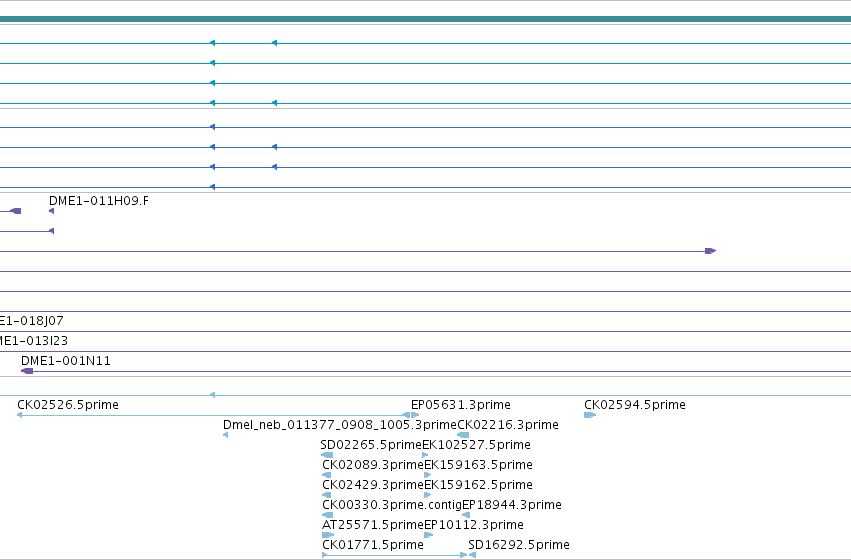Select the arrow glyph for CK02216.3prime
This screenshot has width=851, height=560.
463,435
